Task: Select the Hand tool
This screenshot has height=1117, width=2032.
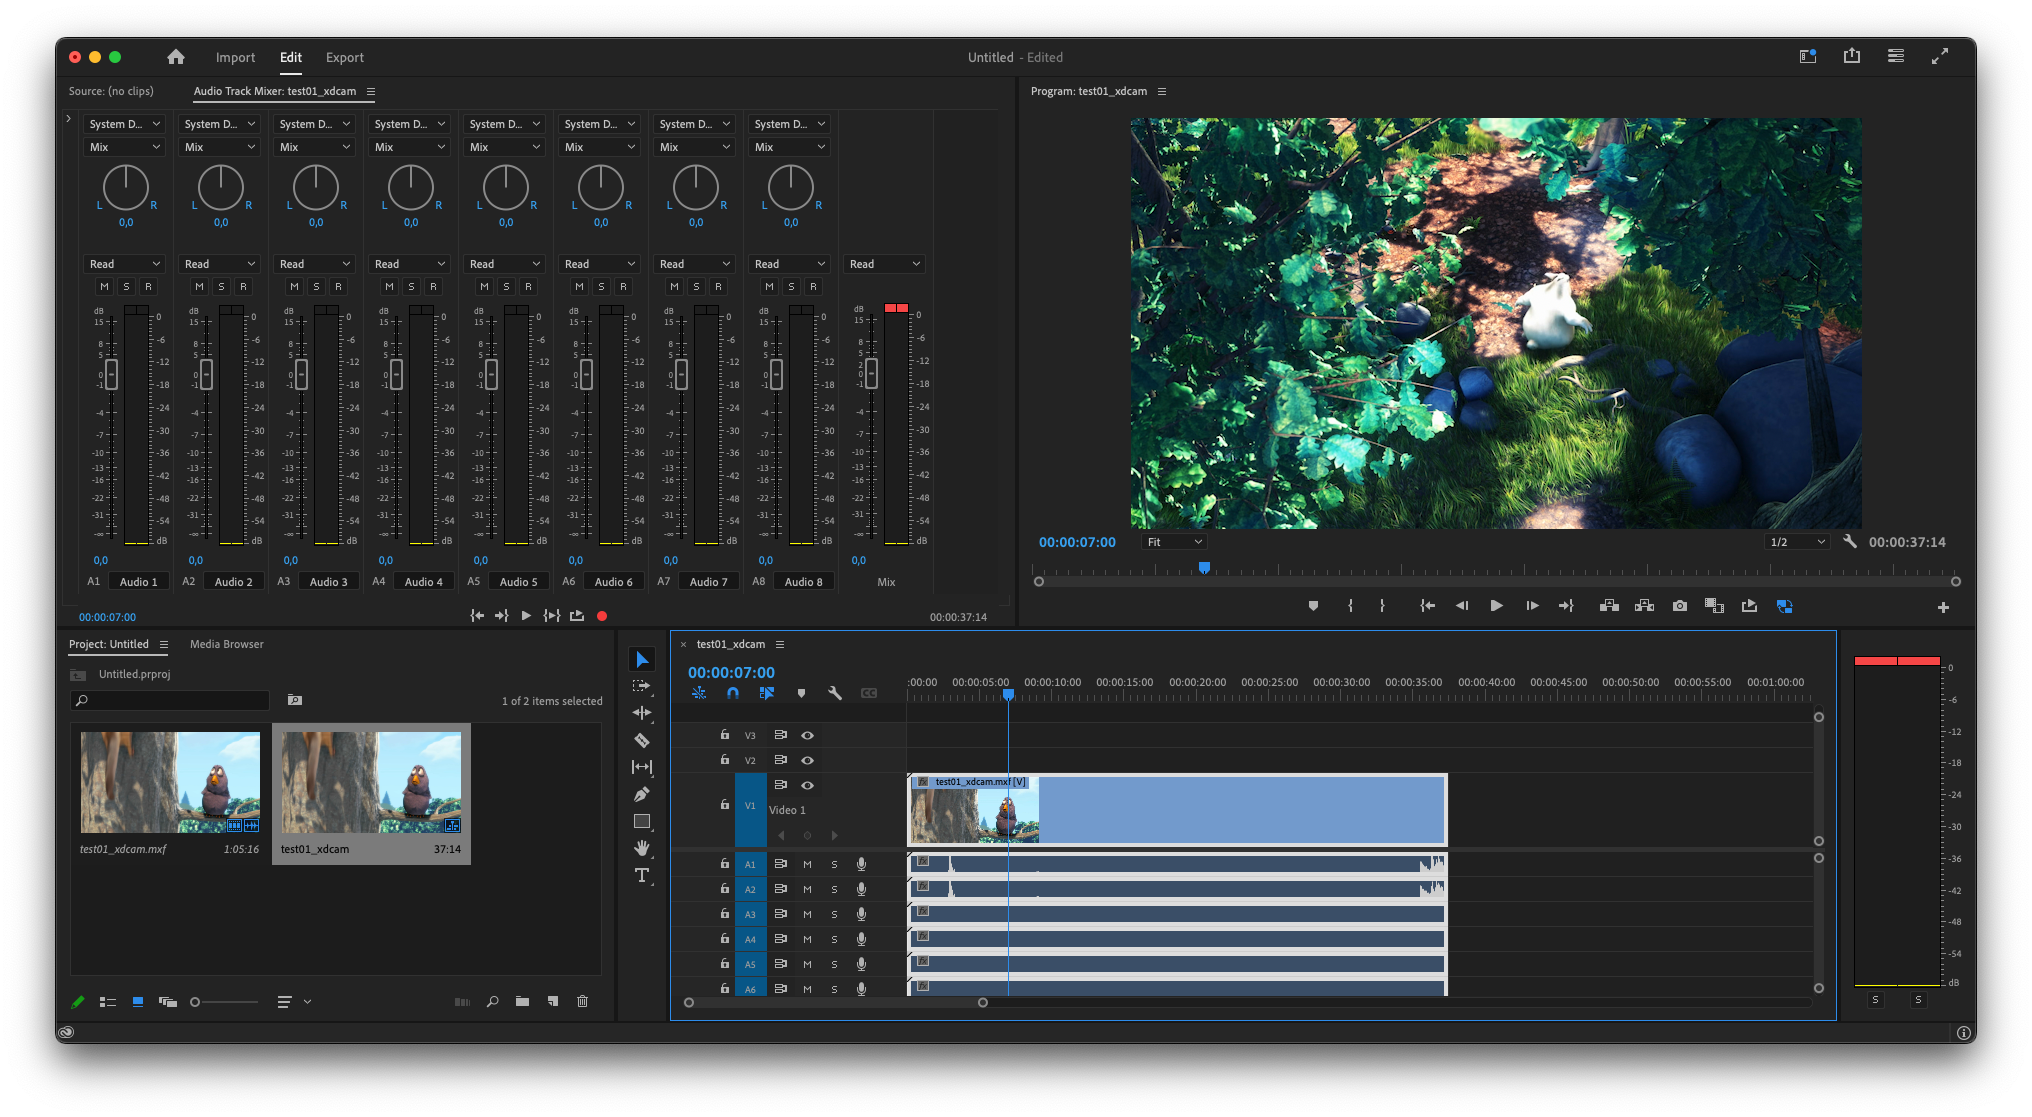Action: pyautogui.click(x=642, y=848)
